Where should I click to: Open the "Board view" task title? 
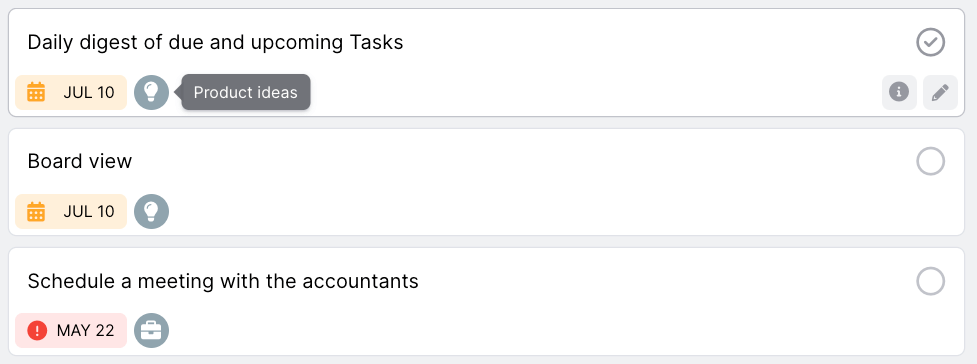80,161
